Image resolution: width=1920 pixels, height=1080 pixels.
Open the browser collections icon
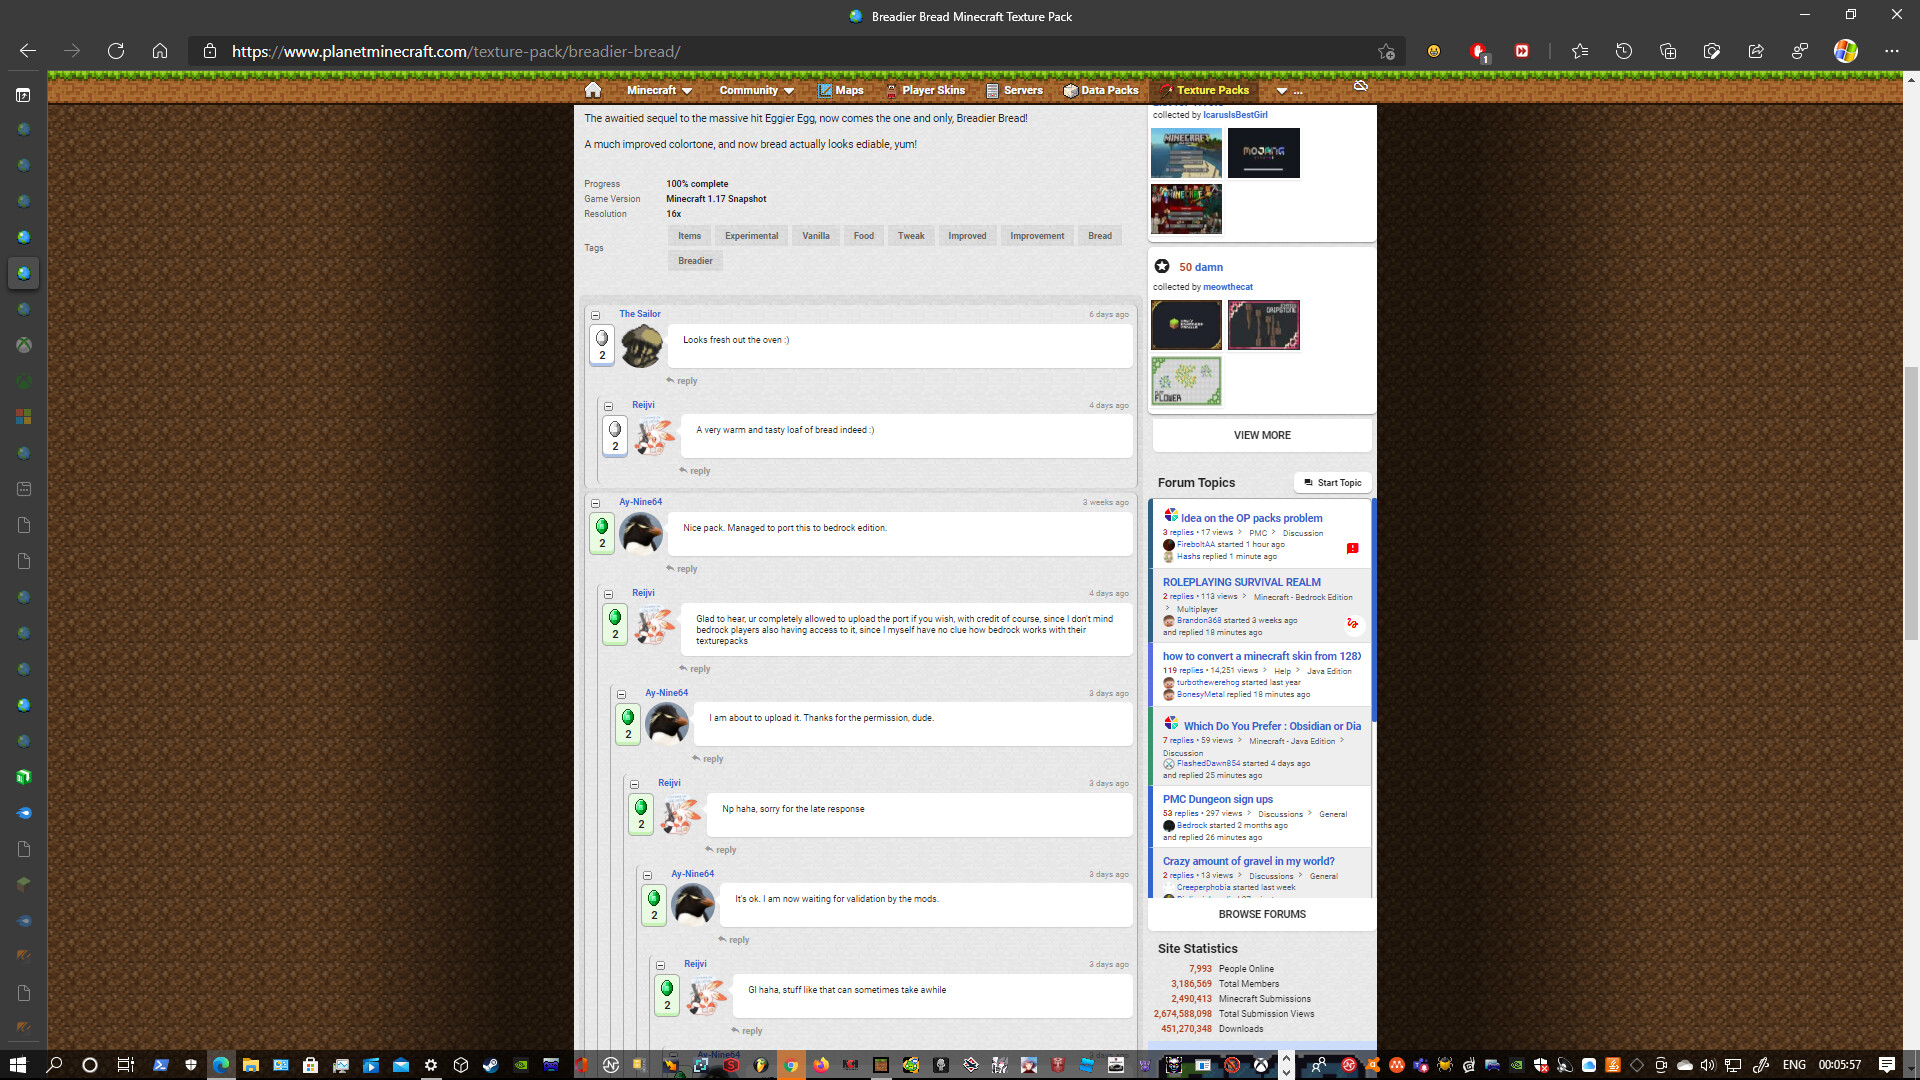click(x=1668, y=51)
